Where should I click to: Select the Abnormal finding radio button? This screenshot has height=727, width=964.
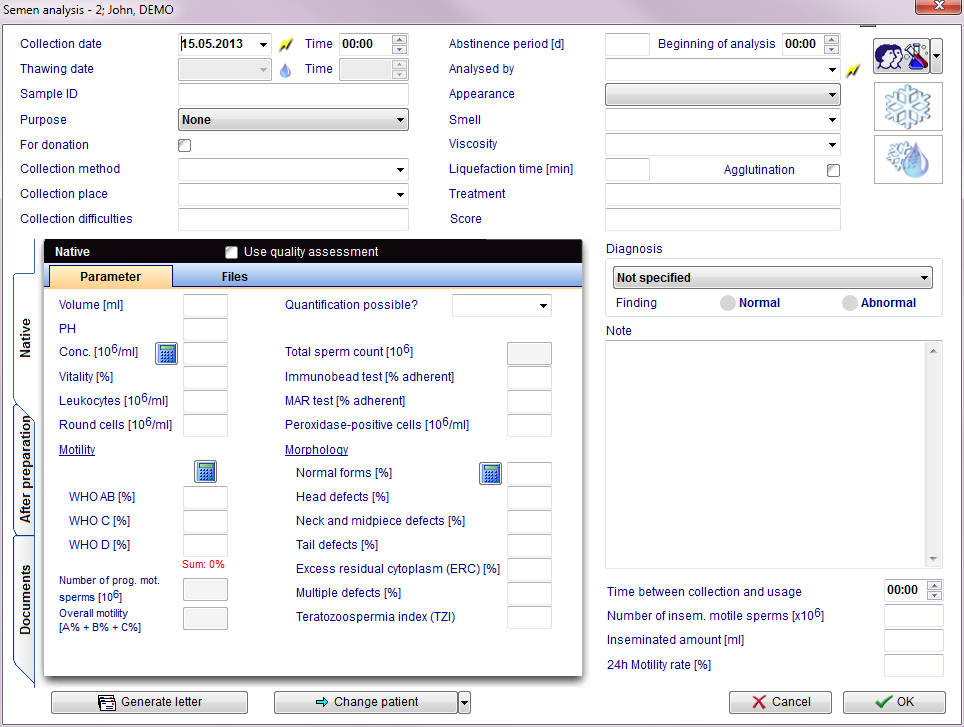[x=850, y=303]
